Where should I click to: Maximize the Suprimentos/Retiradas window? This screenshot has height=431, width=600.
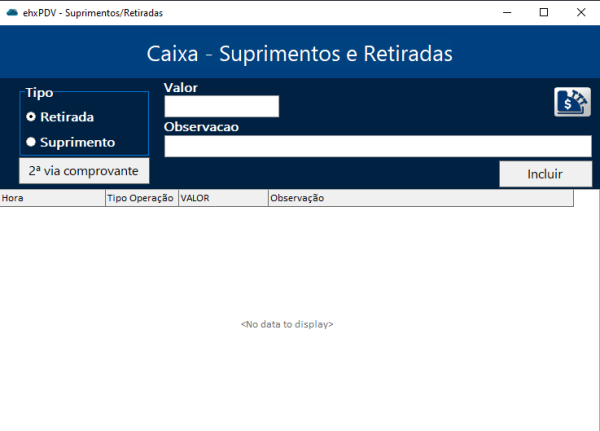543,12
